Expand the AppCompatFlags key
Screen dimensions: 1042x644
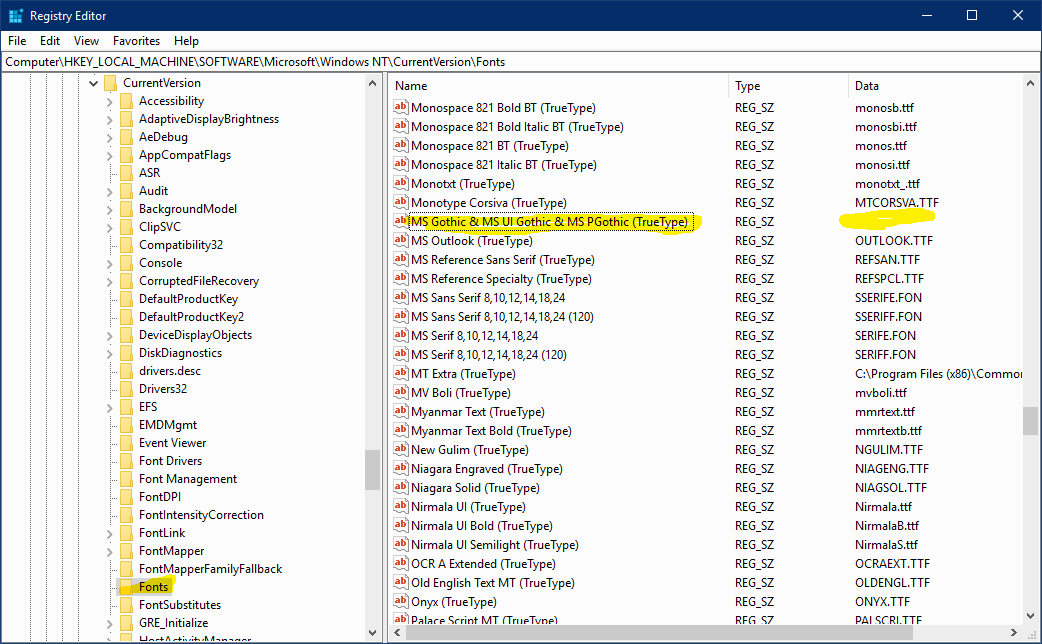pyautogui.click(x=110, y=156)
